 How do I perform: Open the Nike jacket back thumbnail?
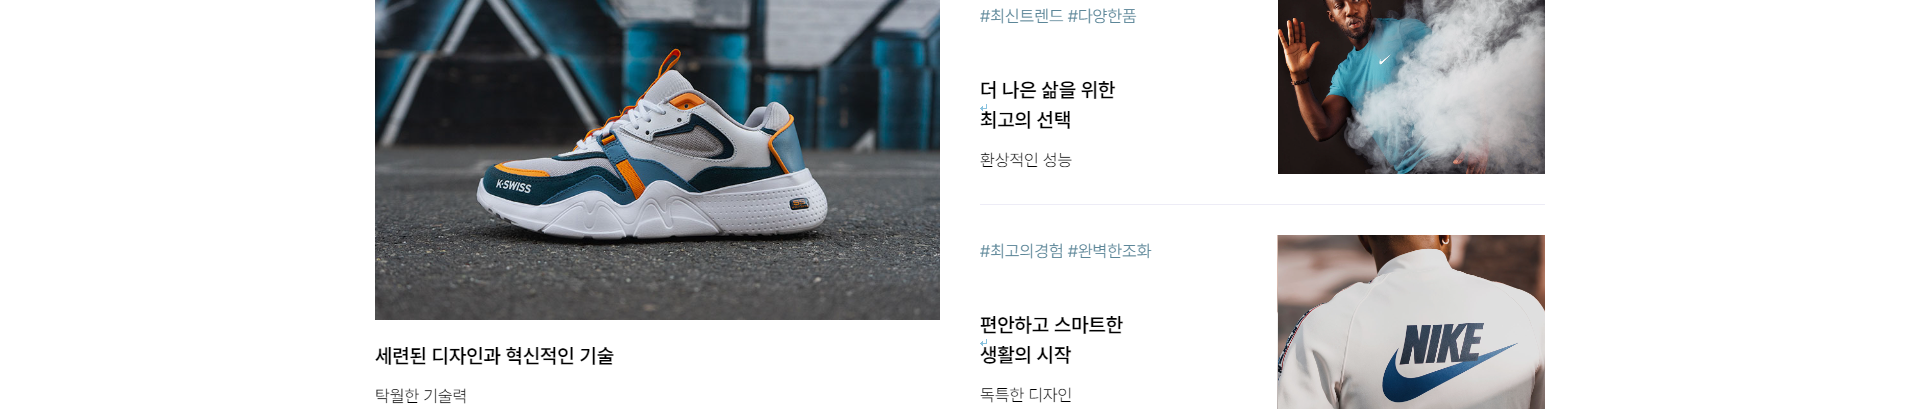[x=1411, y=322]
